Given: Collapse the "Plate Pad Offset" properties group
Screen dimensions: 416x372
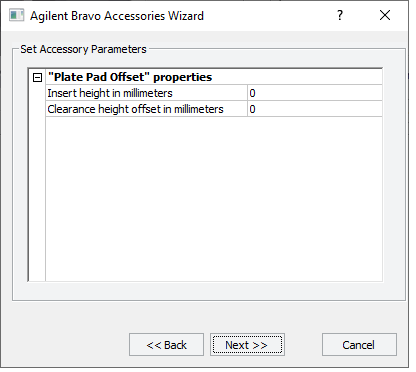Looking at the screenshot, I should (37, 78).
